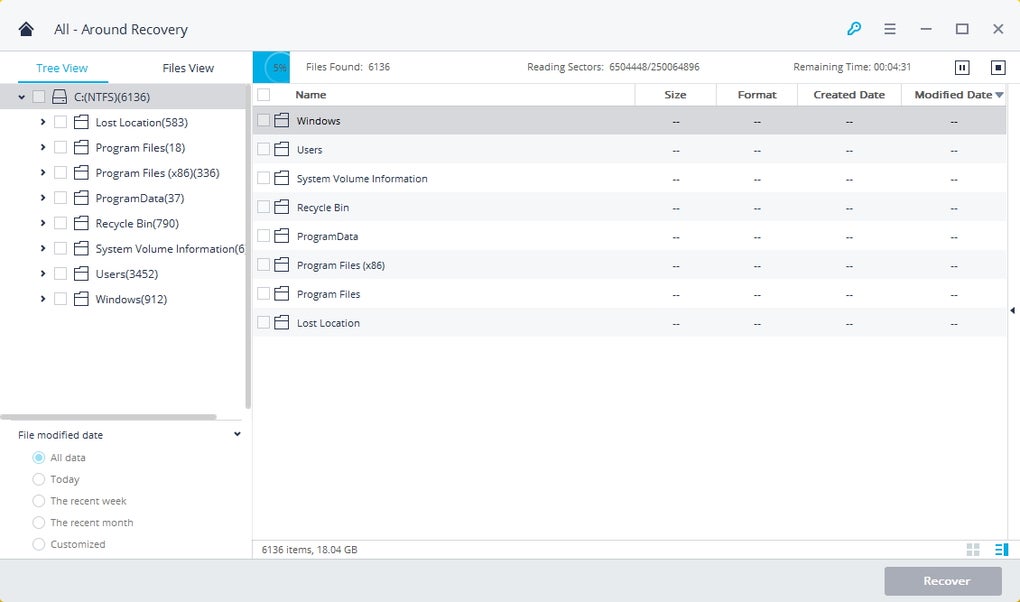Activate the list view icon
Viewport: 1020px width, 602px height.
point(1000,549)
